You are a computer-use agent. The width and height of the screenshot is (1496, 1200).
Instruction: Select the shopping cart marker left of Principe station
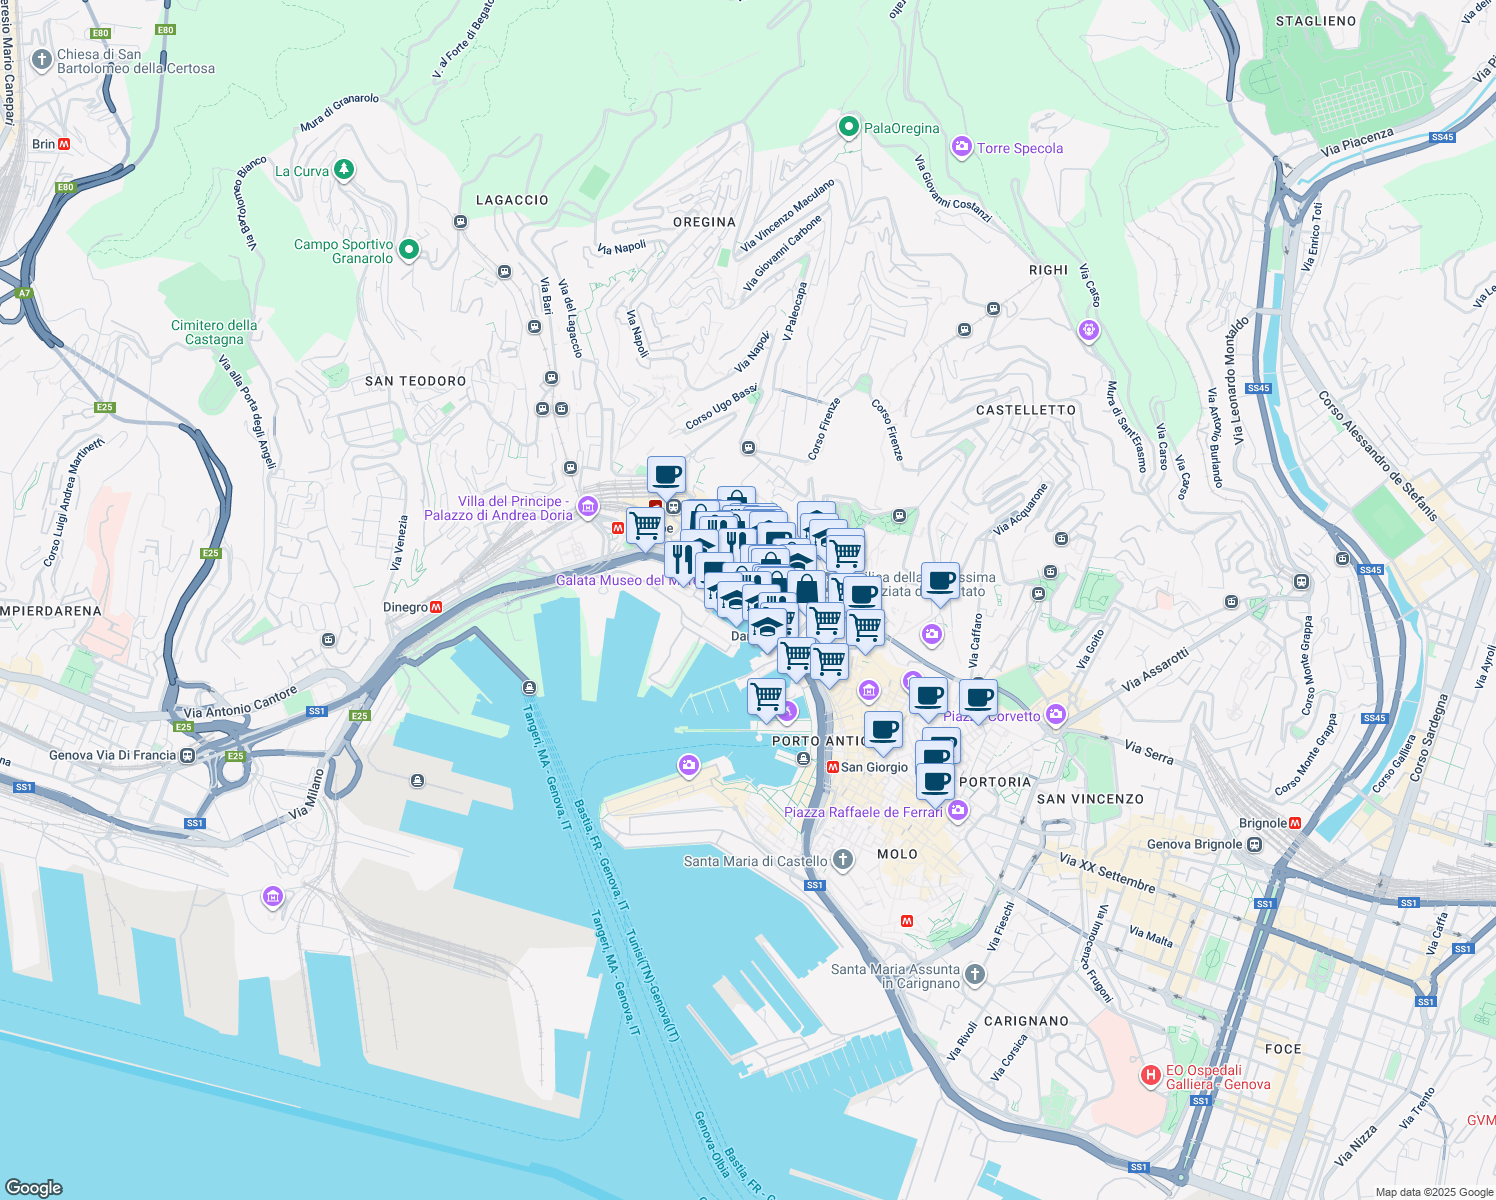(646, 524)
